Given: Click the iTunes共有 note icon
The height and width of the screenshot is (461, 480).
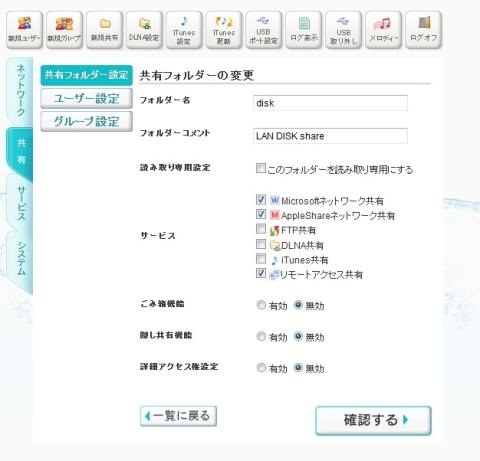Looking at the screenshot, I should click(x=274, y=260).
